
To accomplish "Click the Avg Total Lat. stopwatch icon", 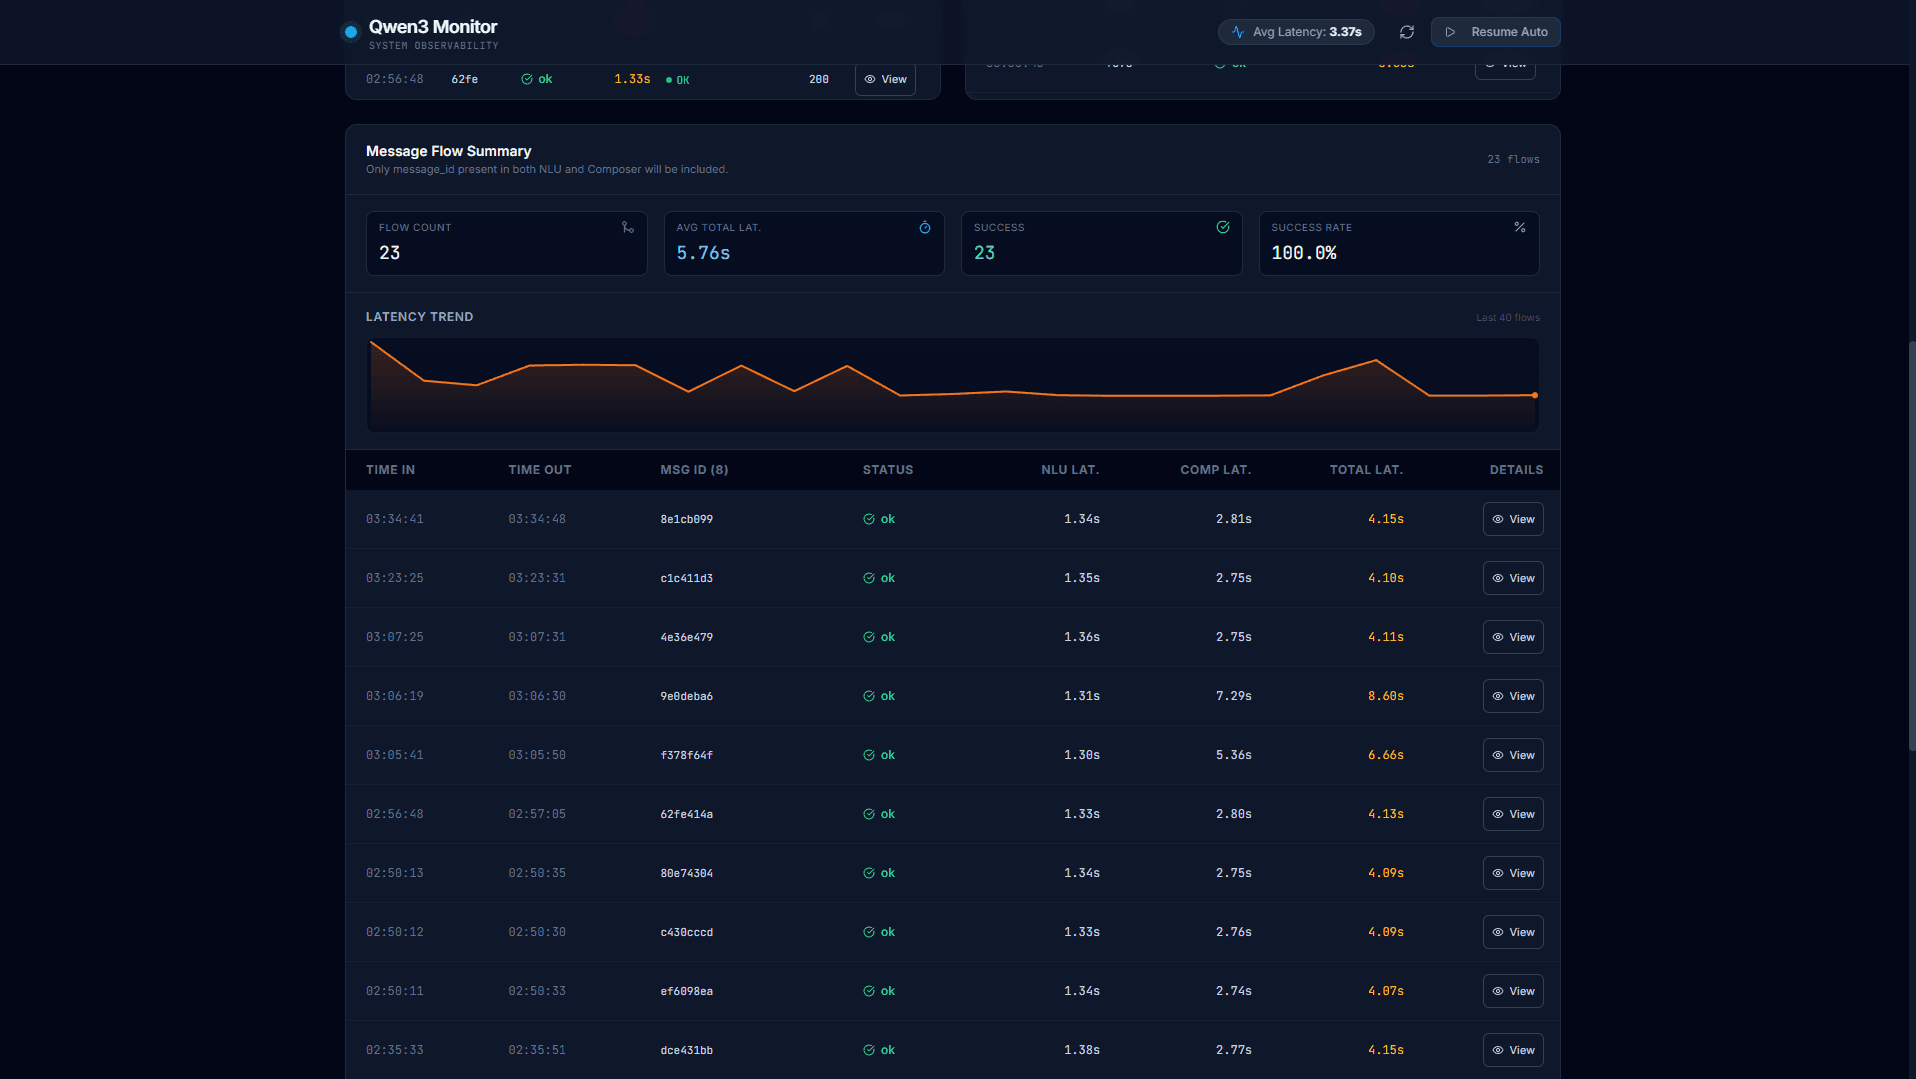I will (x=925, y=228).
